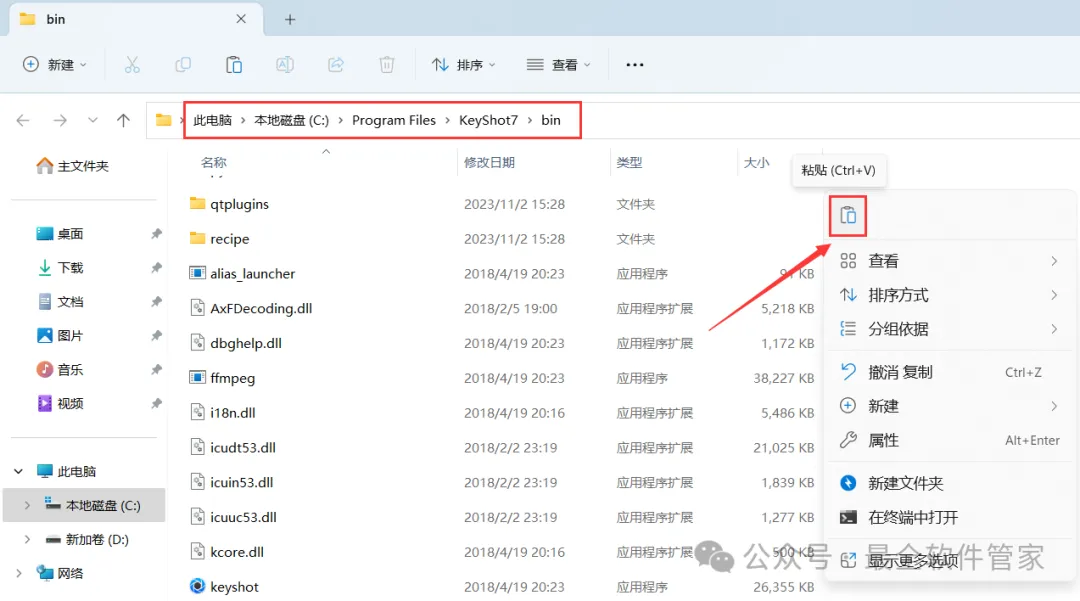Sort by the 类型 column header

(x=629, y=162)
